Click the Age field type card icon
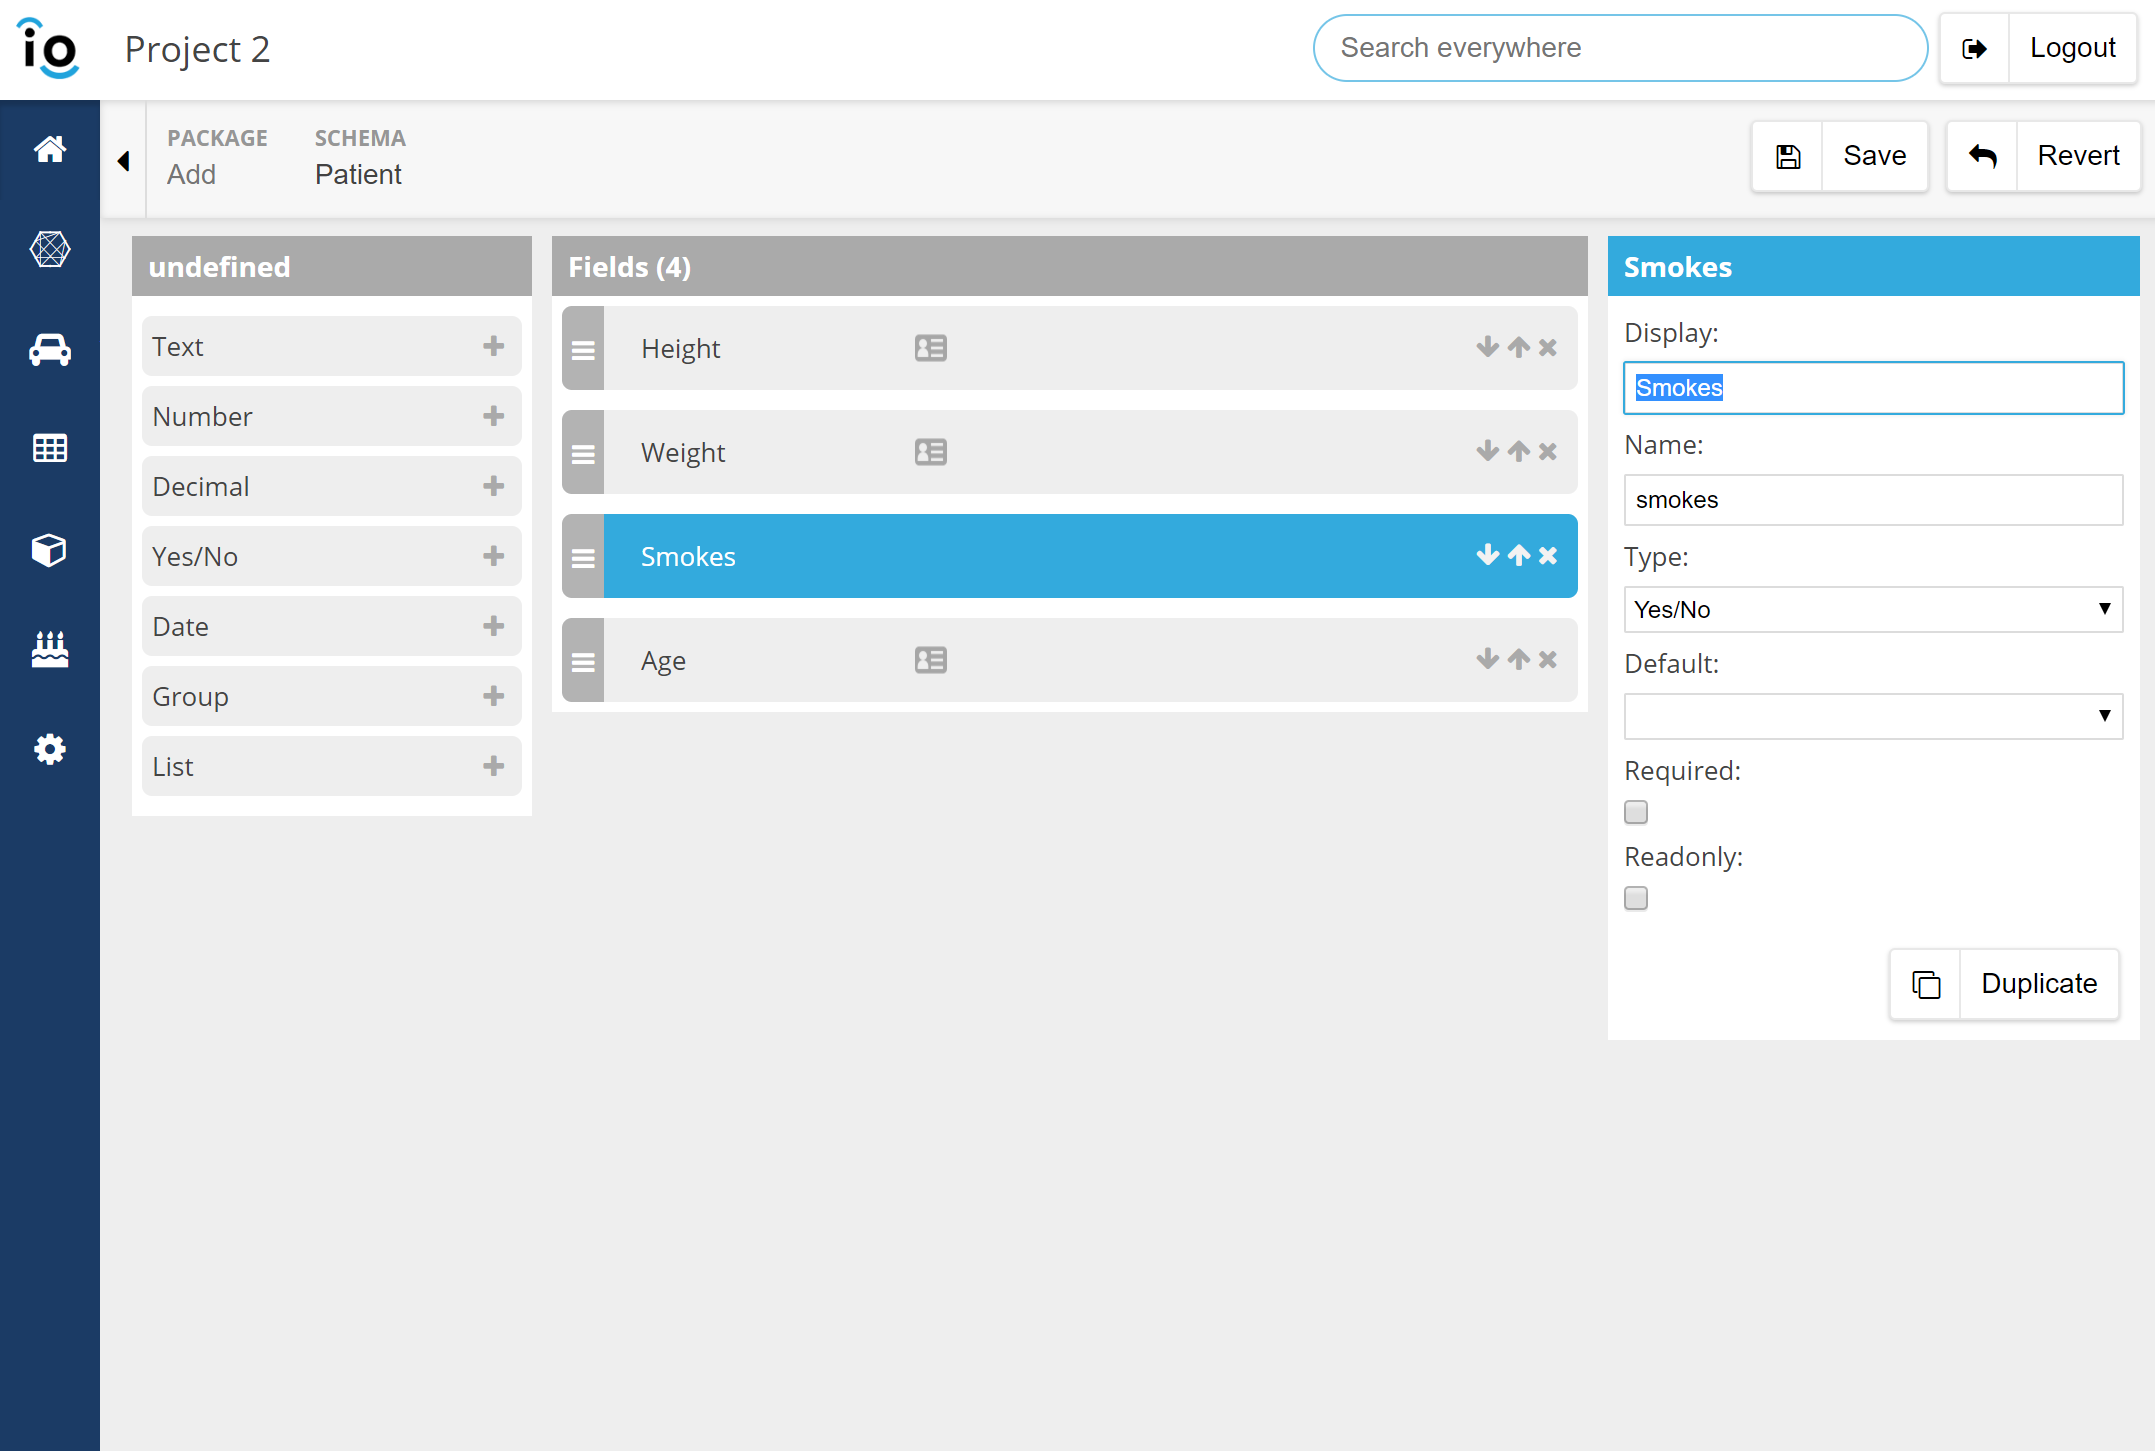The width and height of the screenshot is (2155, 1451). (931, 660)
